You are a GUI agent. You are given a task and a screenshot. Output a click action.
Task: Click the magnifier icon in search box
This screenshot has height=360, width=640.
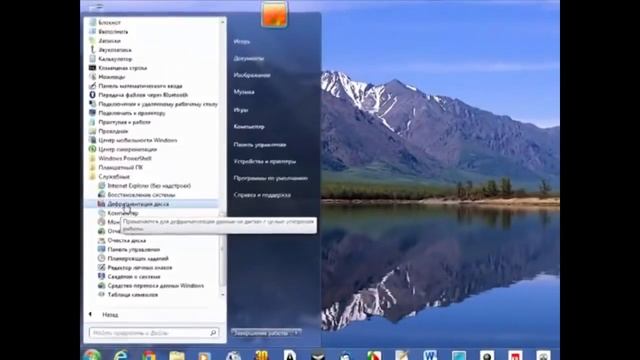pyautogui.click(x=213, y=333)
